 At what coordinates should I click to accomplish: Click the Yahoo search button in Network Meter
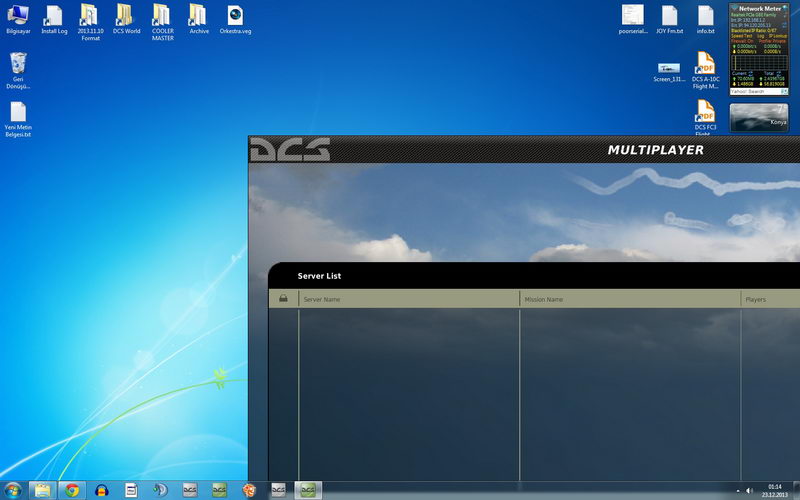[784, 91]
